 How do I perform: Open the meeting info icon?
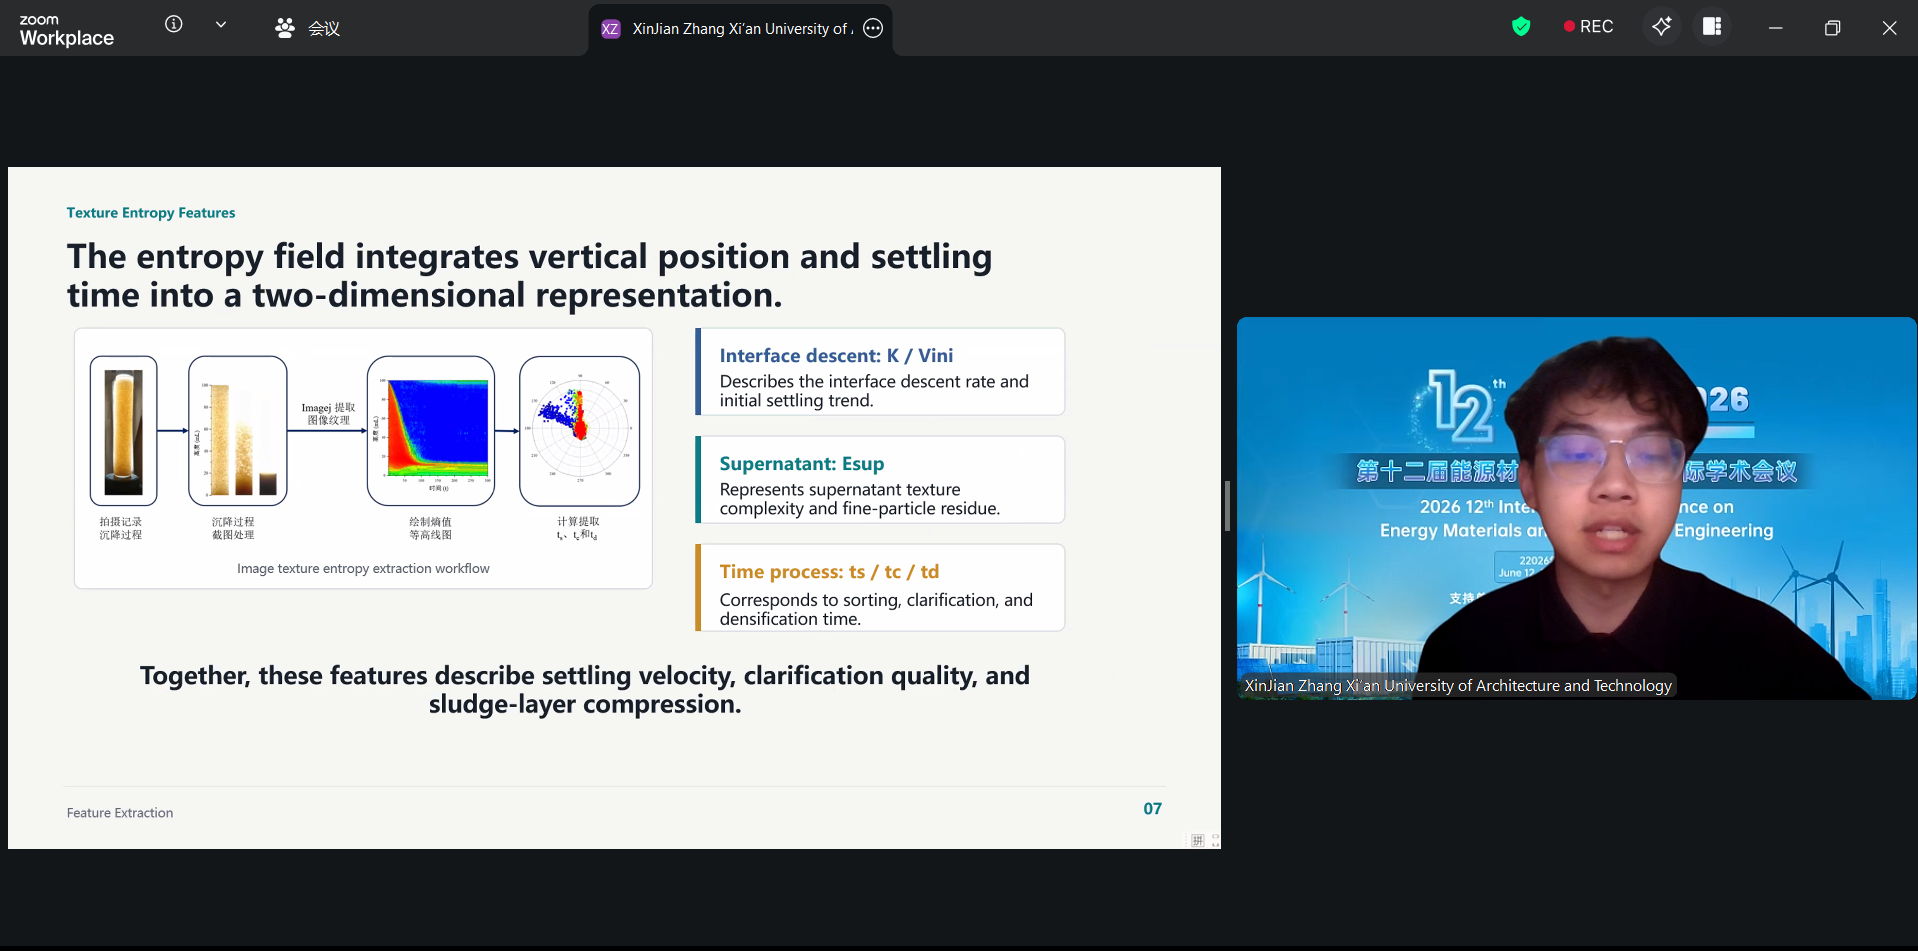pos(174,24)
